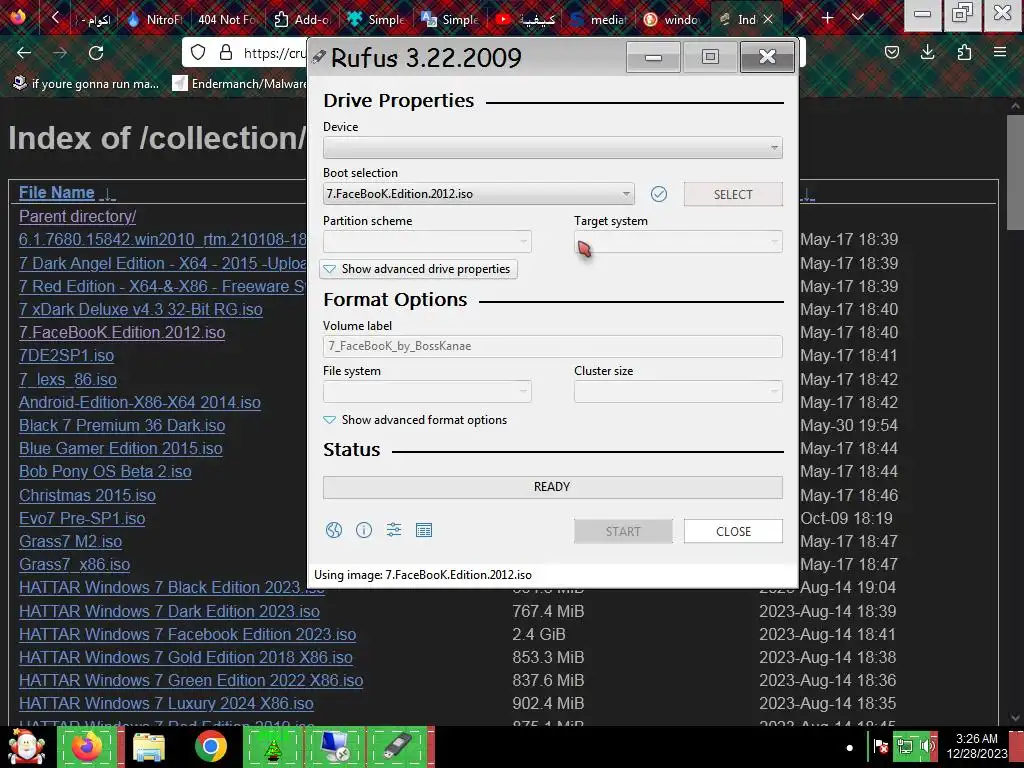
Task: Click the volume speaker tray icon
Action: pyautogui.click(x=927, y=746)
